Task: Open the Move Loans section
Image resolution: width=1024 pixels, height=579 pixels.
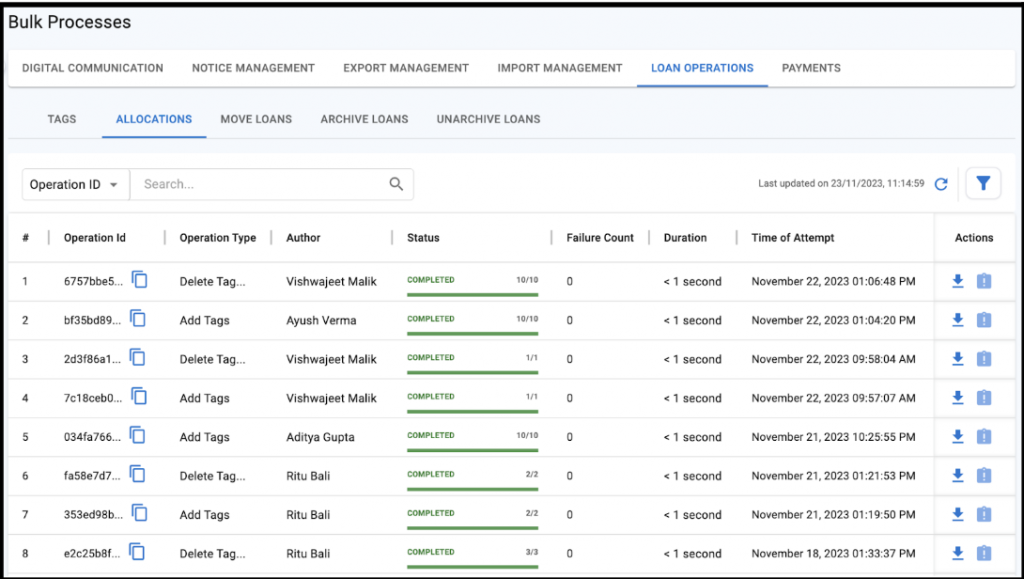Action: (x=256, y=119)
